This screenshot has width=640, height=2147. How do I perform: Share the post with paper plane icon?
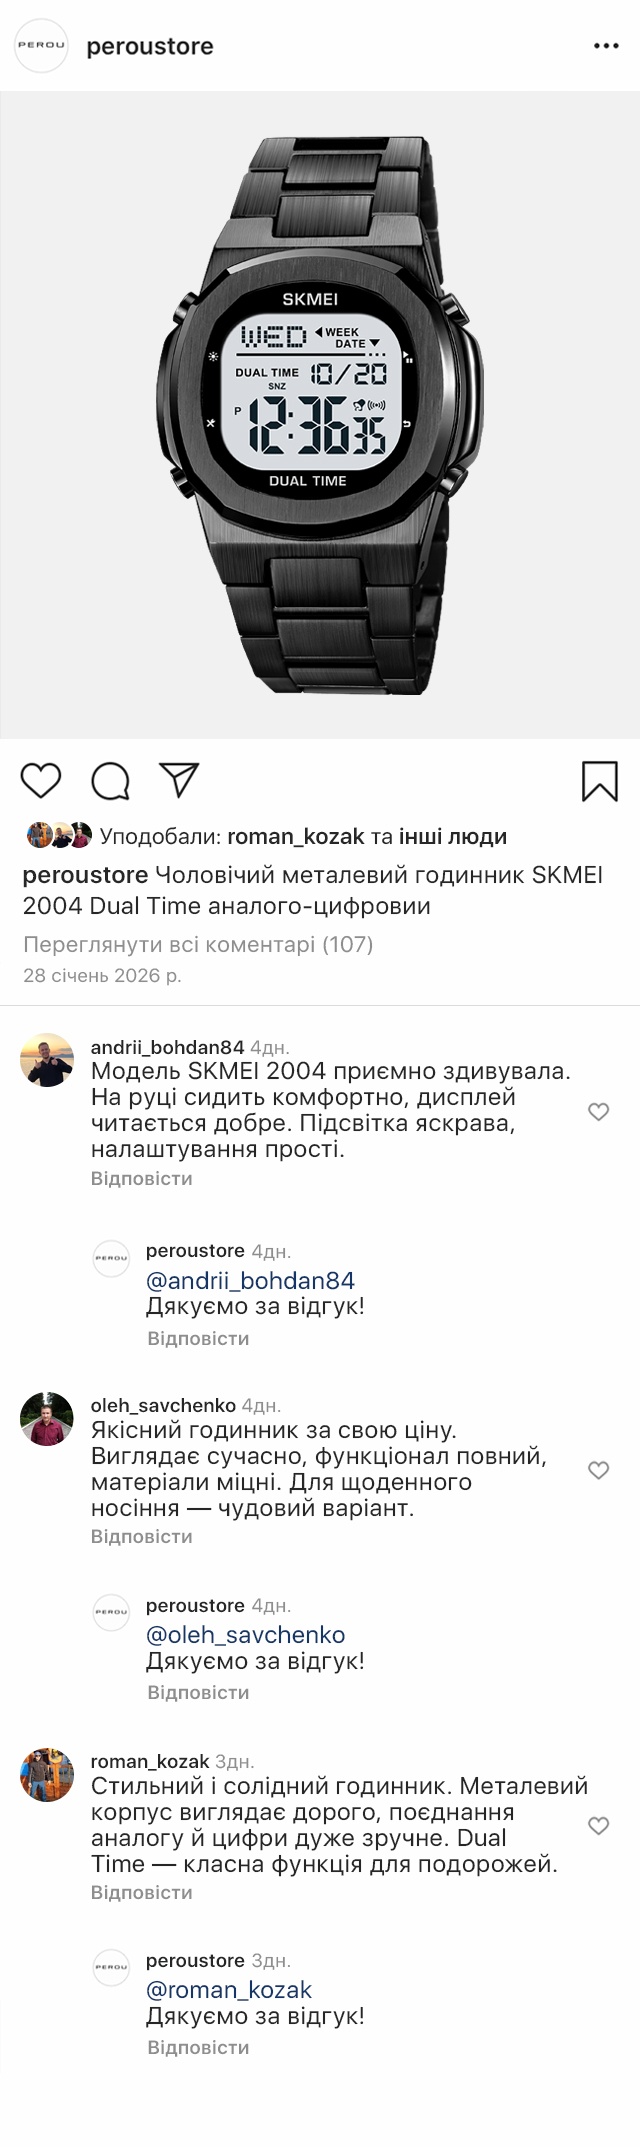[x=180, y=781]
